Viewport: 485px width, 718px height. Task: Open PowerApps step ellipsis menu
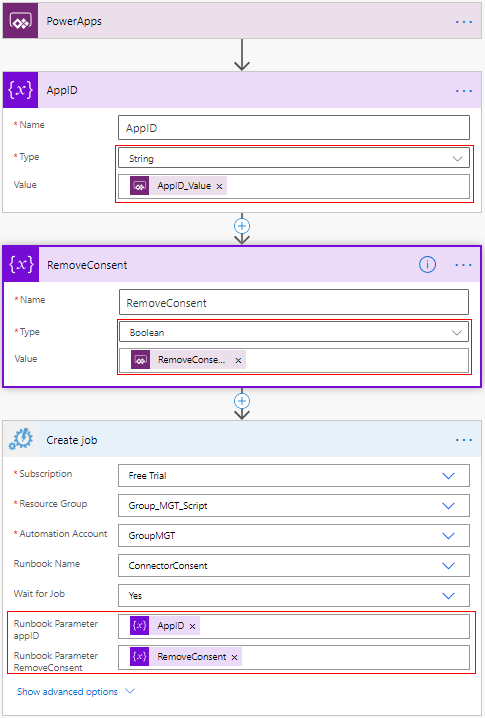463,22
